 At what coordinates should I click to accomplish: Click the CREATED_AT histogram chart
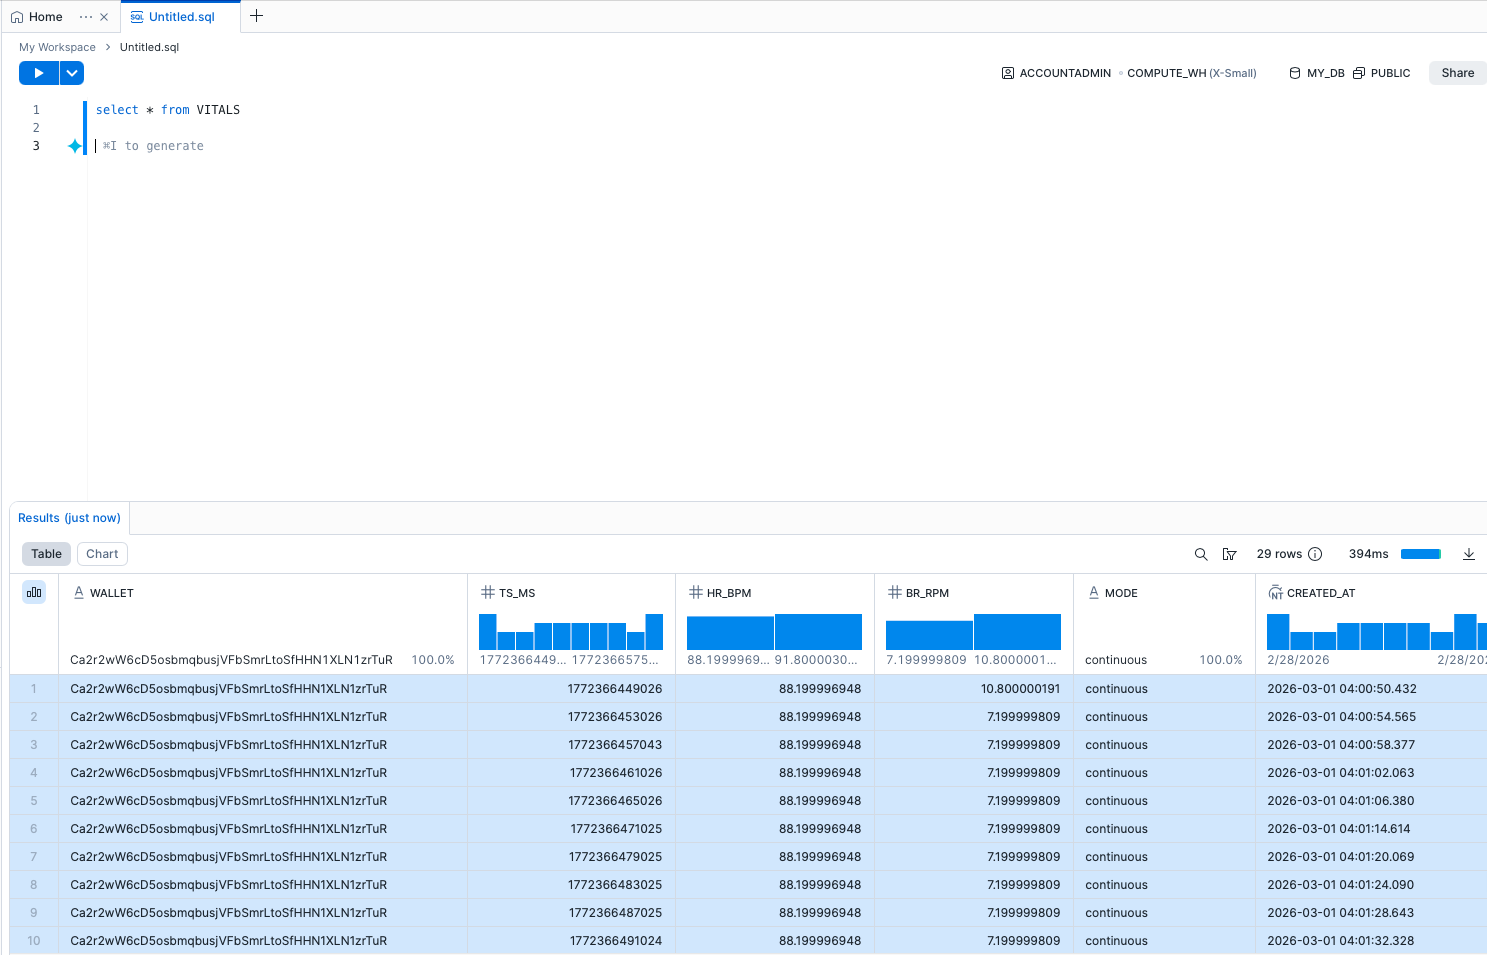(x=1377, y=632)
